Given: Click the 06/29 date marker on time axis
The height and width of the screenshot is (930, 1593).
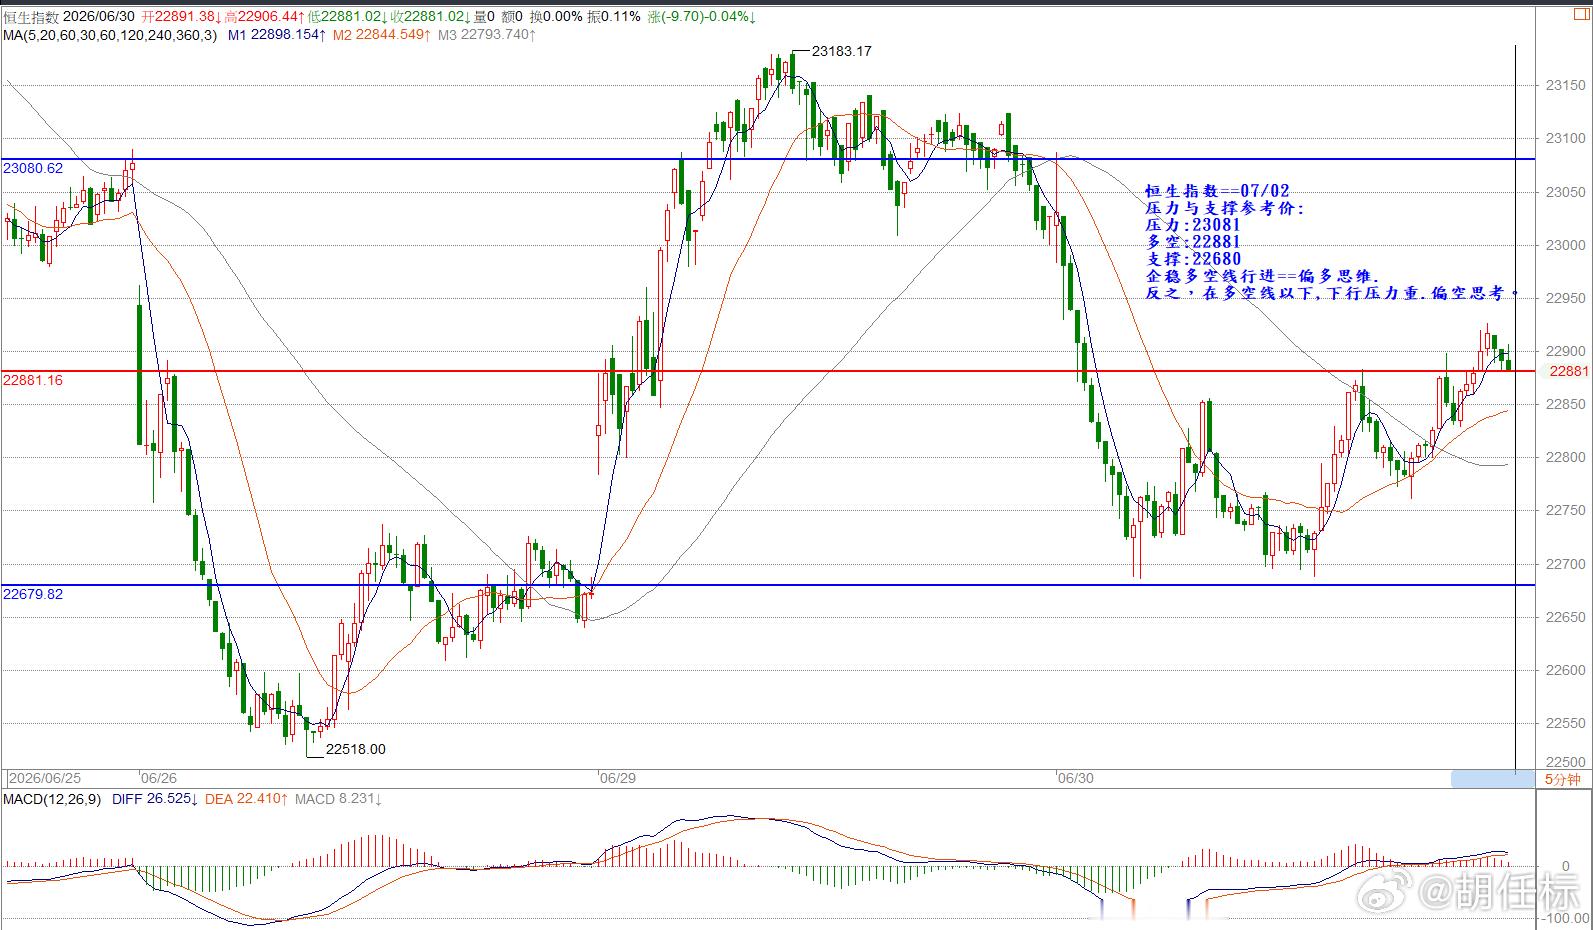Looking at the screenshot, I should point(617,778).
